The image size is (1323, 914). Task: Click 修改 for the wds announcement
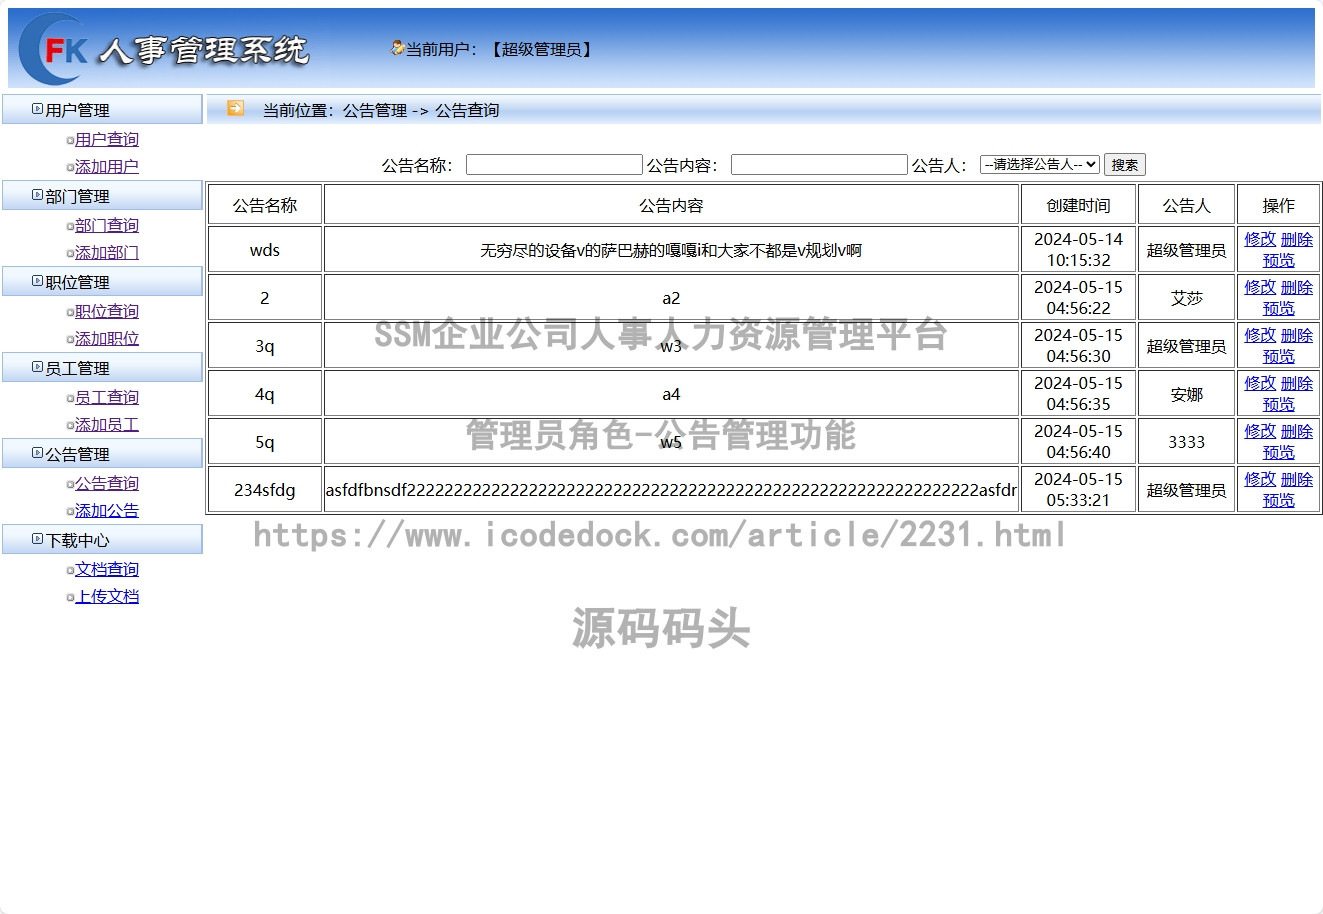tap(1260, 239)
